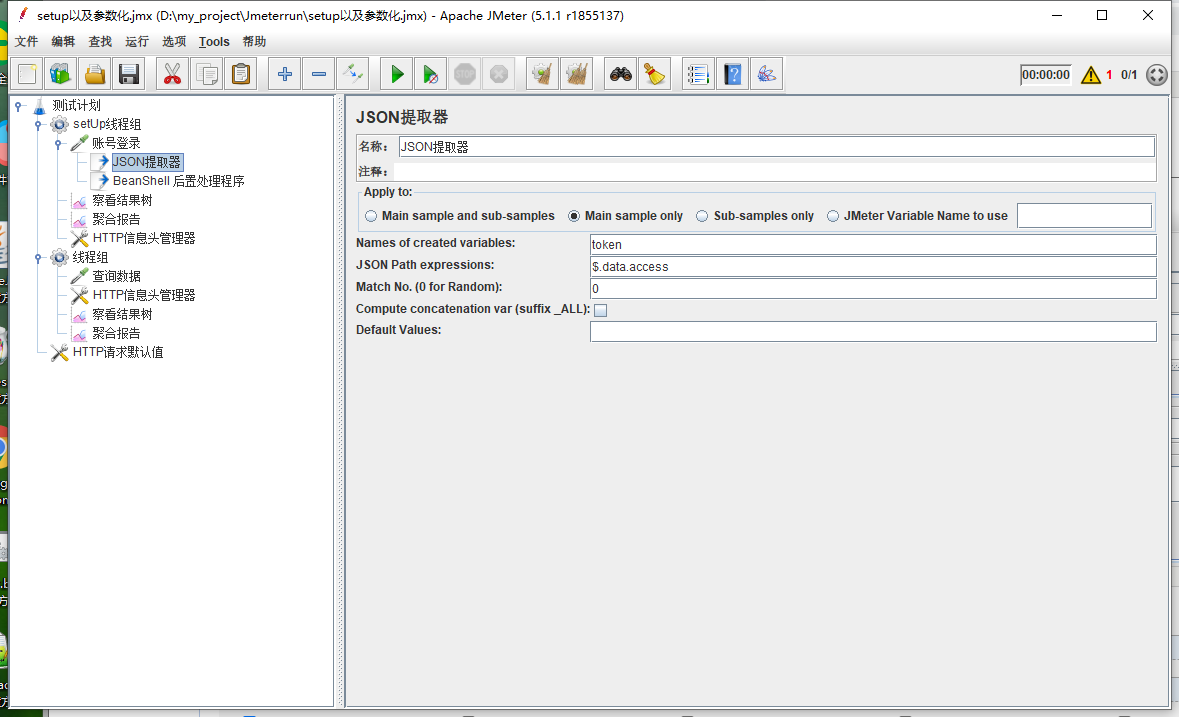Image resolution: width=1179 pixels, height=717 pixels.
Task: Collapse the 线程组 node handle
Action: point(38,258)
